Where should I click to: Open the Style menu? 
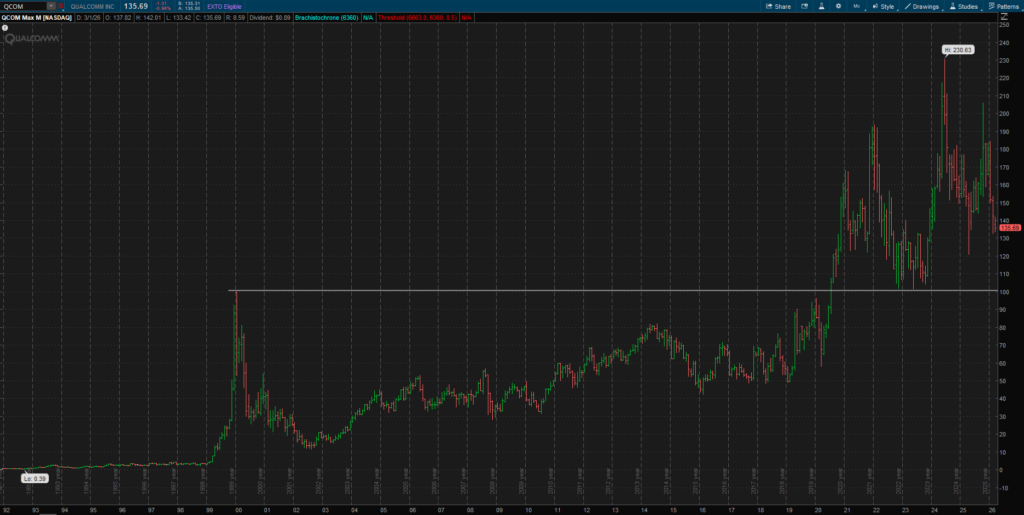883,6
